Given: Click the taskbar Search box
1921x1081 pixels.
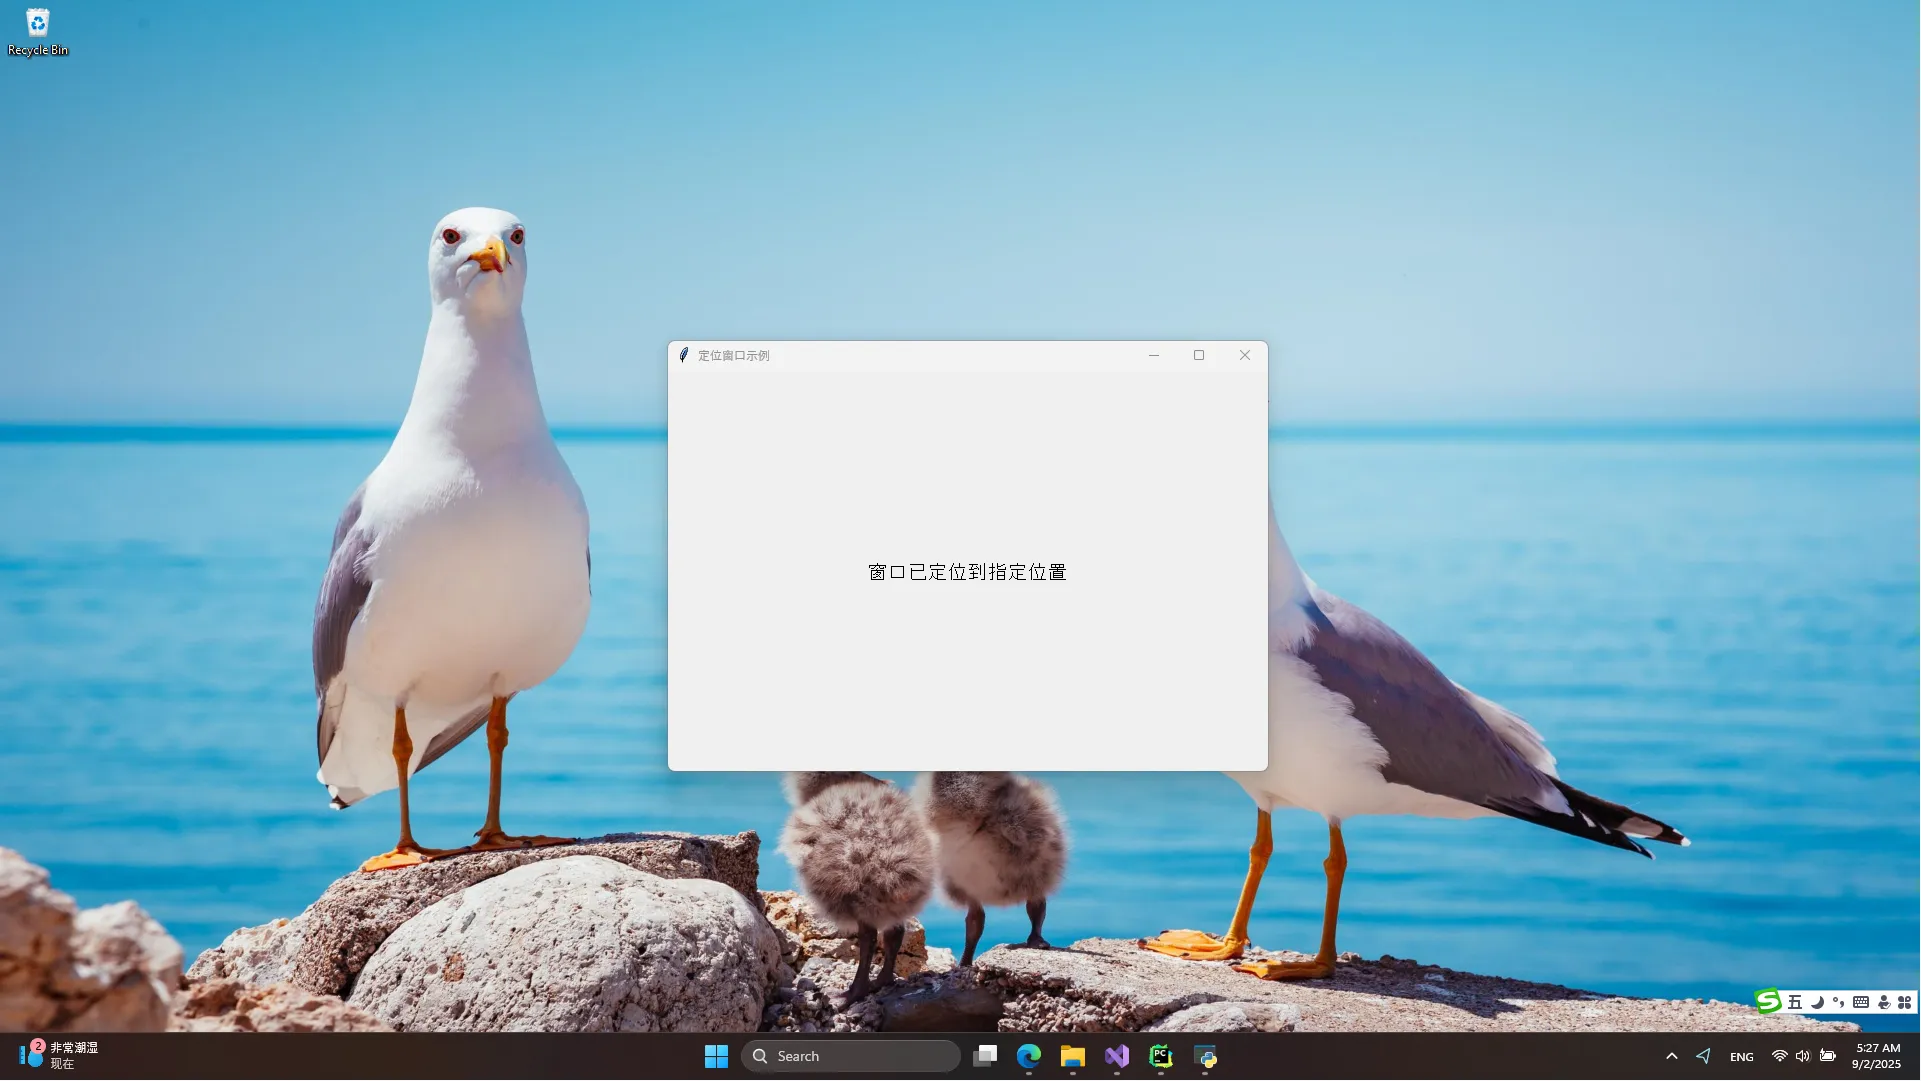Looking at the screenshot, I should 850,1056.
